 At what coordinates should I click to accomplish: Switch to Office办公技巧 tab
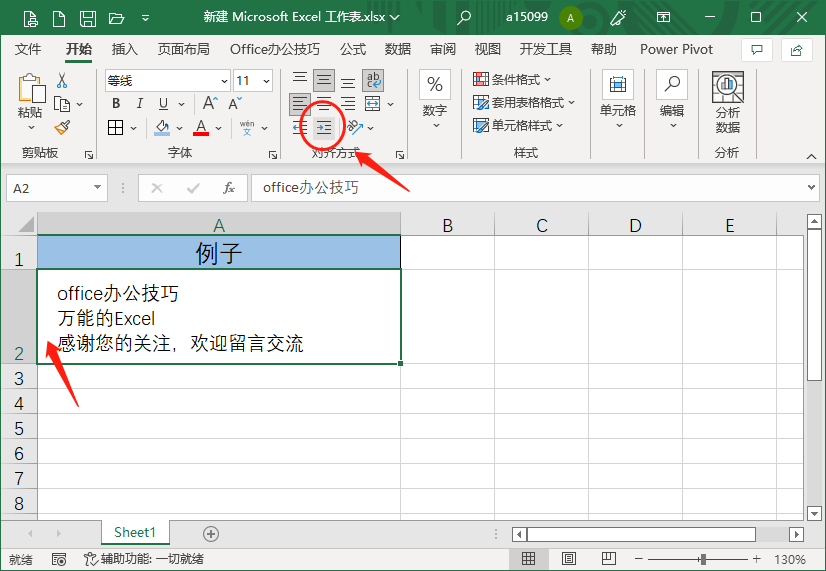pyautogui.click(x=274, y=50)
